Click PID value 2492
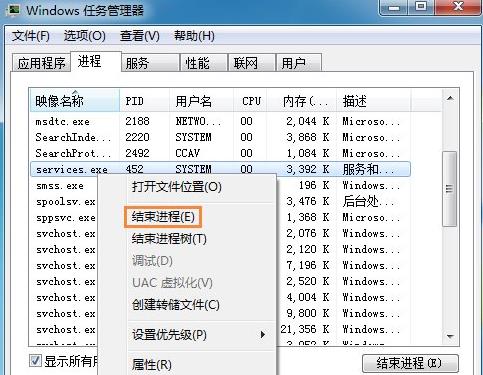Viewport: 483px width, 375px height. [137, 153]
